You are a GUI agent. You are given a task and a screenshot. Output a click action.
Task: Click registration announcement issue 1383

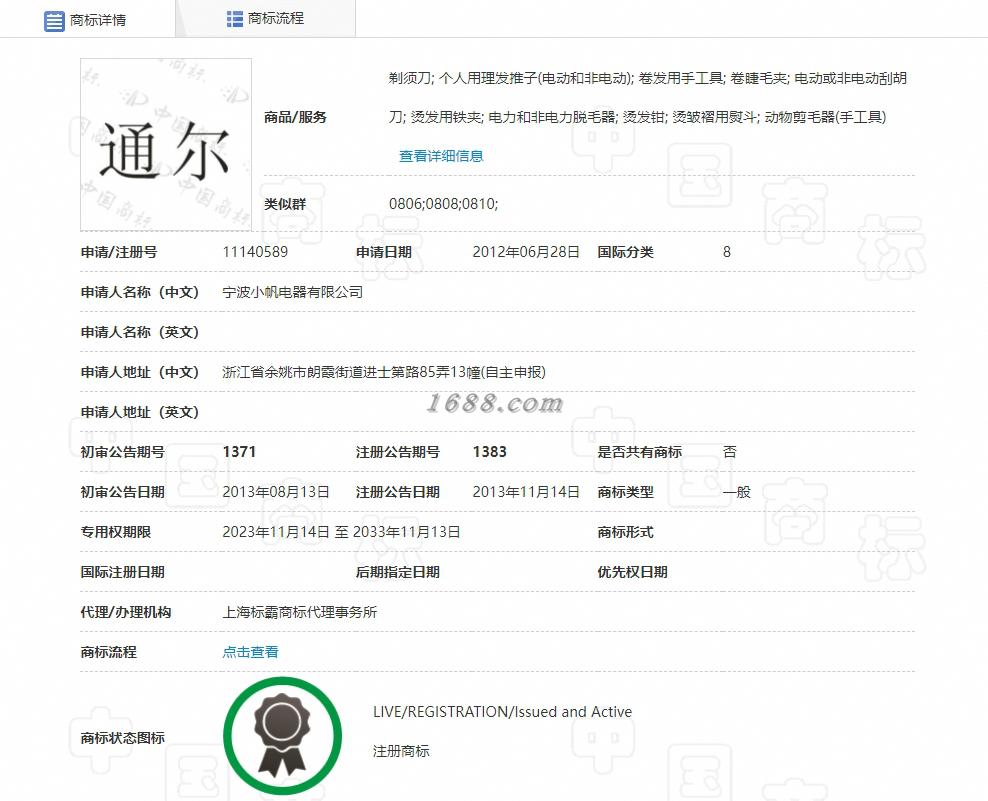tap(490, 452)
